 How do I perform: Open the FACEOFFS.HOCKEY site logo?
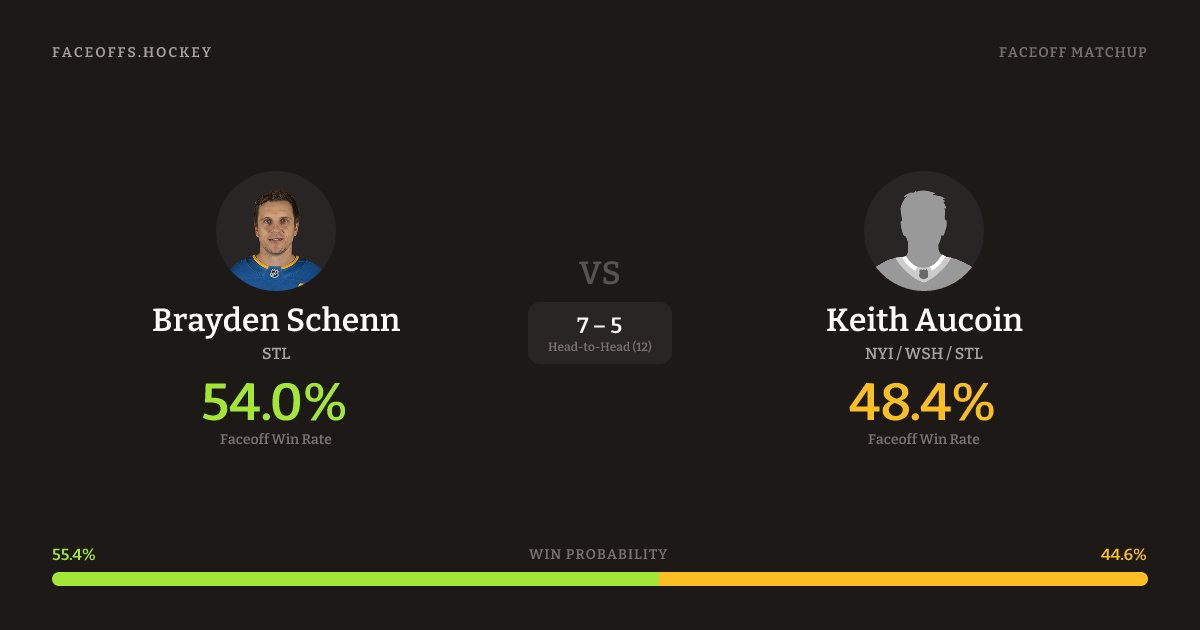point(132,52)
